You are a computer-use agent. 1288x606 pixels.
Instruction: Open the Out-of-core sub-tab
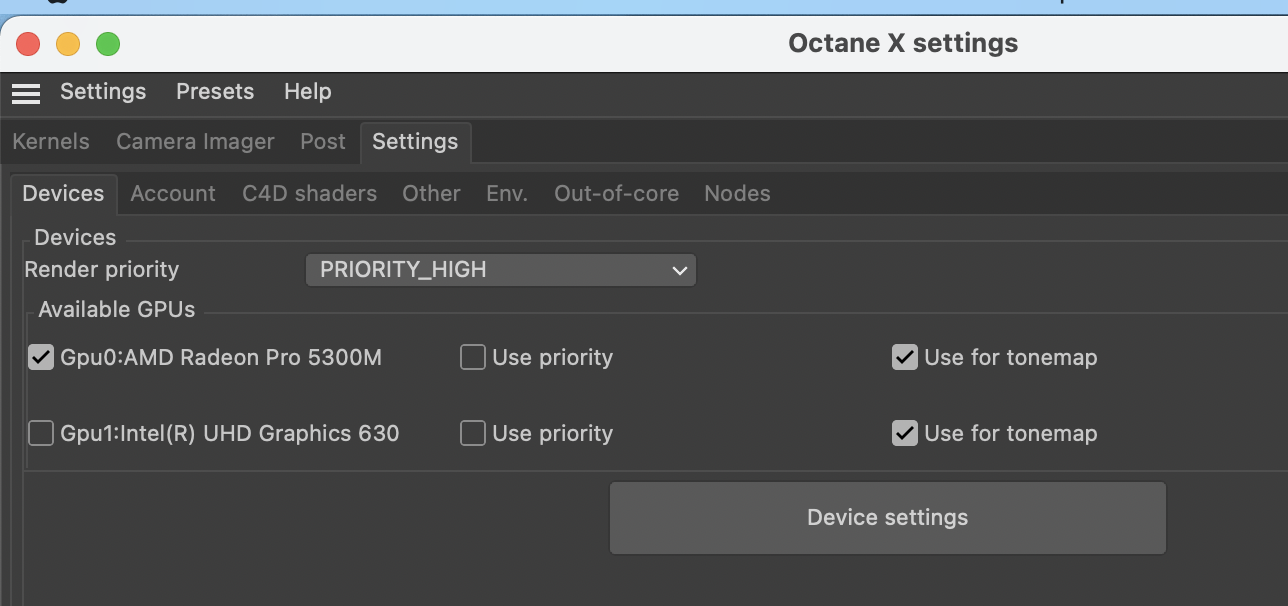[x=616, y=194]
